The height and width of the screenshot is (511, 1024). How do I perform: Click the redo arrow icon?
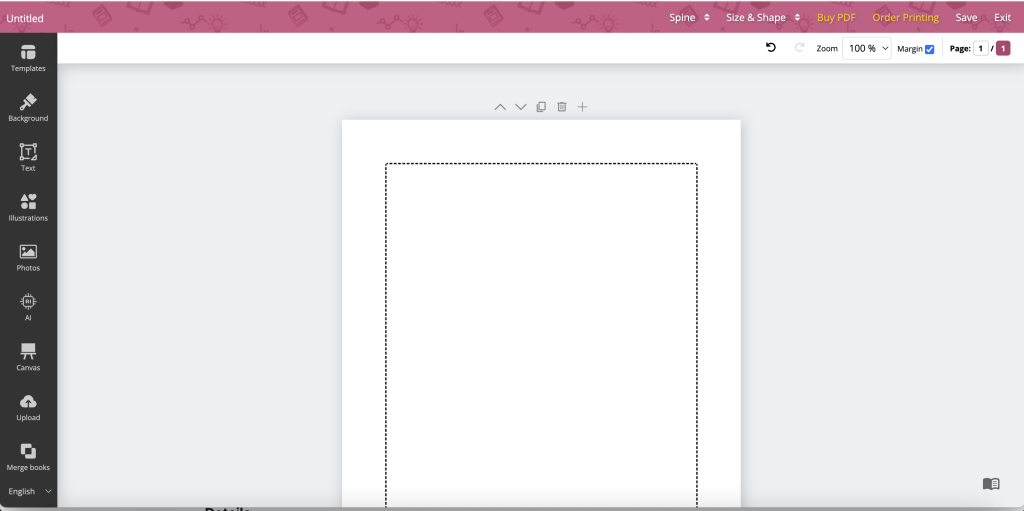pos(799,48)
